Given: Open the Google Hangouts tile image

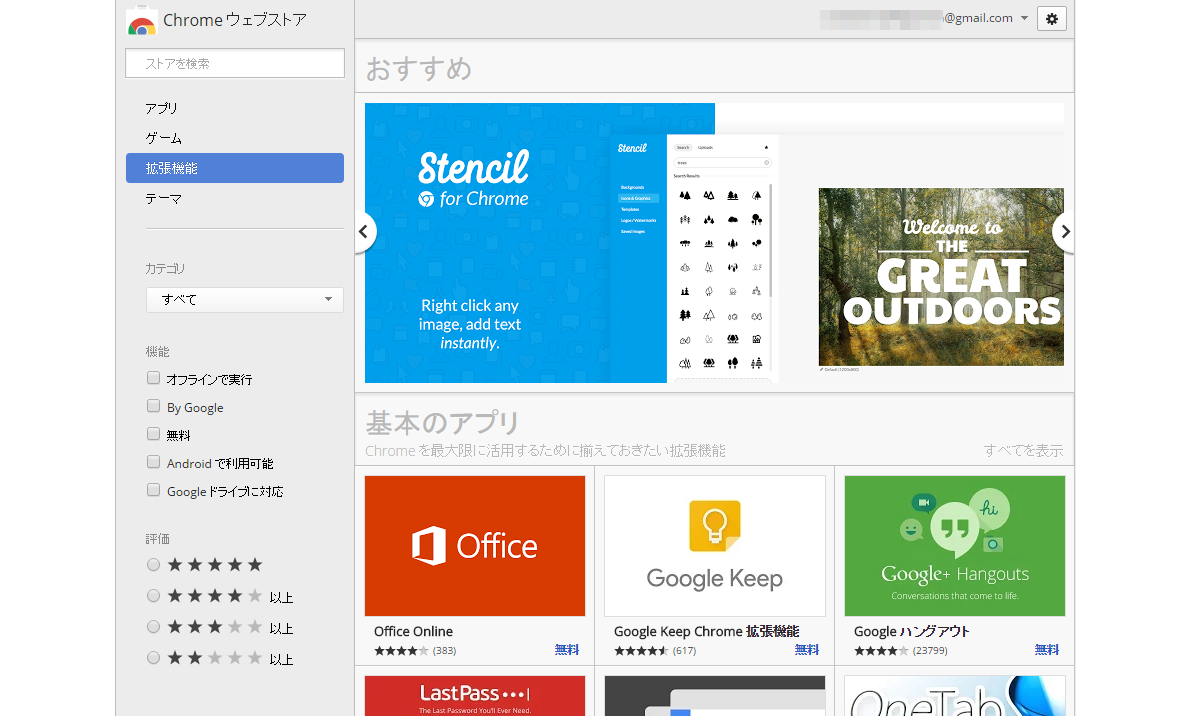Looking at the screenshot, I should tap(954, 545).
